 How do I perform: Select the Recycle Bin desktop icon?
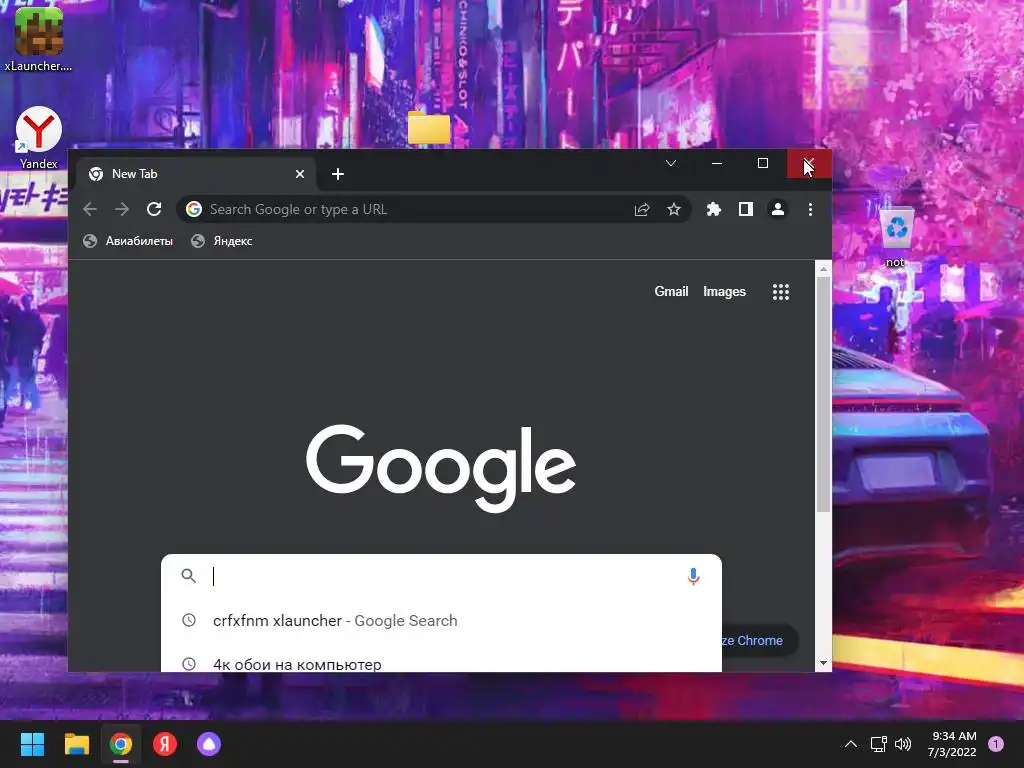(896, 236)
